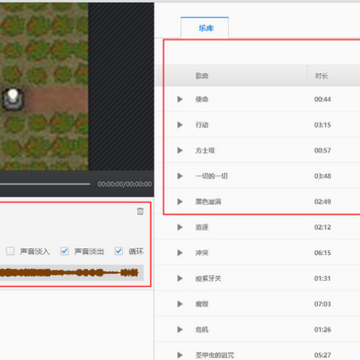Screen dimensions: 360x360
Task: Open the 乐库 music library tab
Action: 205,28
